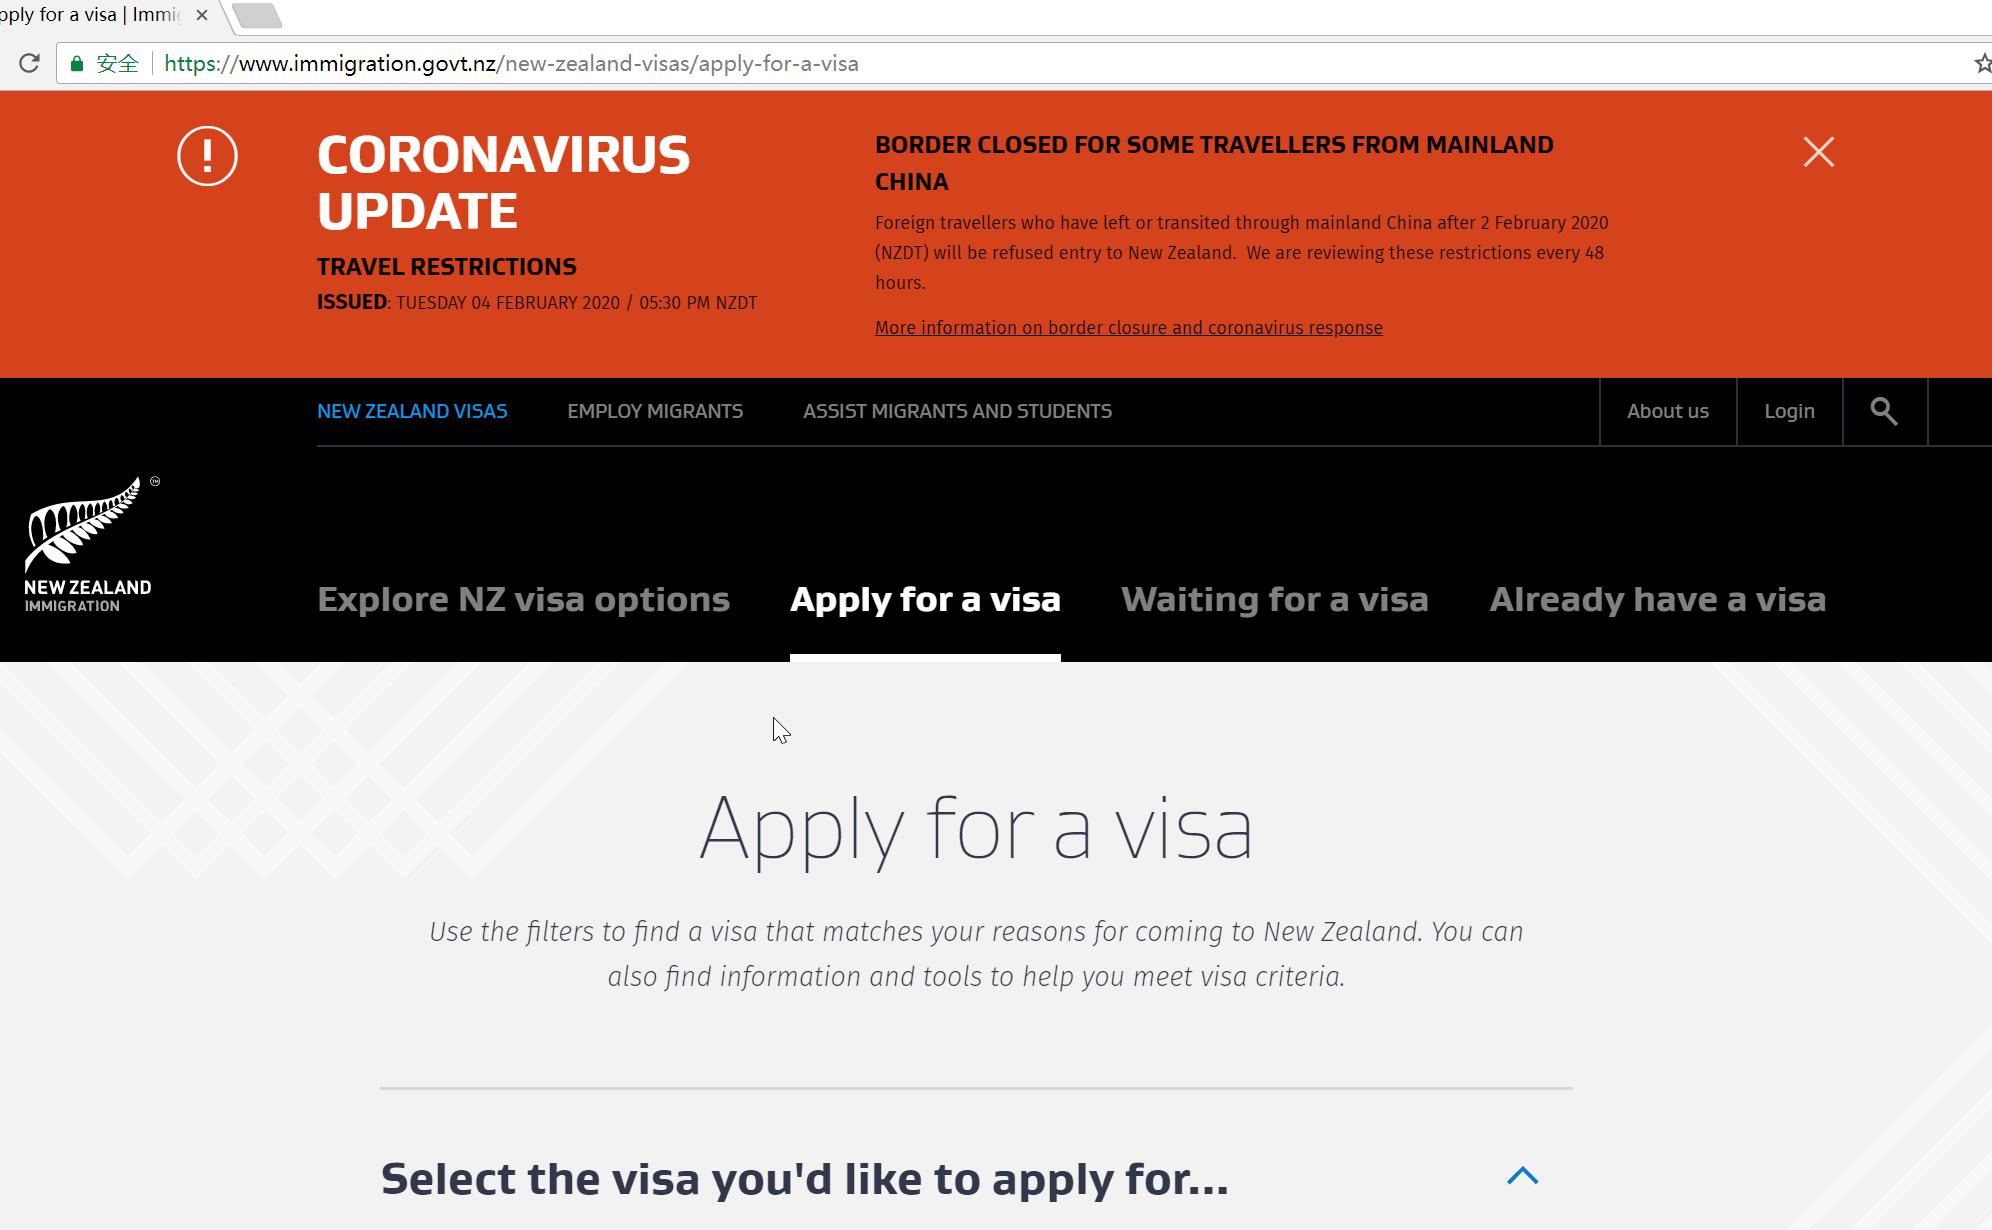The image size is (1992, 1230).
Task: Open the Employ Migrants menu
Action: pyautogui.click(x=655, y=411)
